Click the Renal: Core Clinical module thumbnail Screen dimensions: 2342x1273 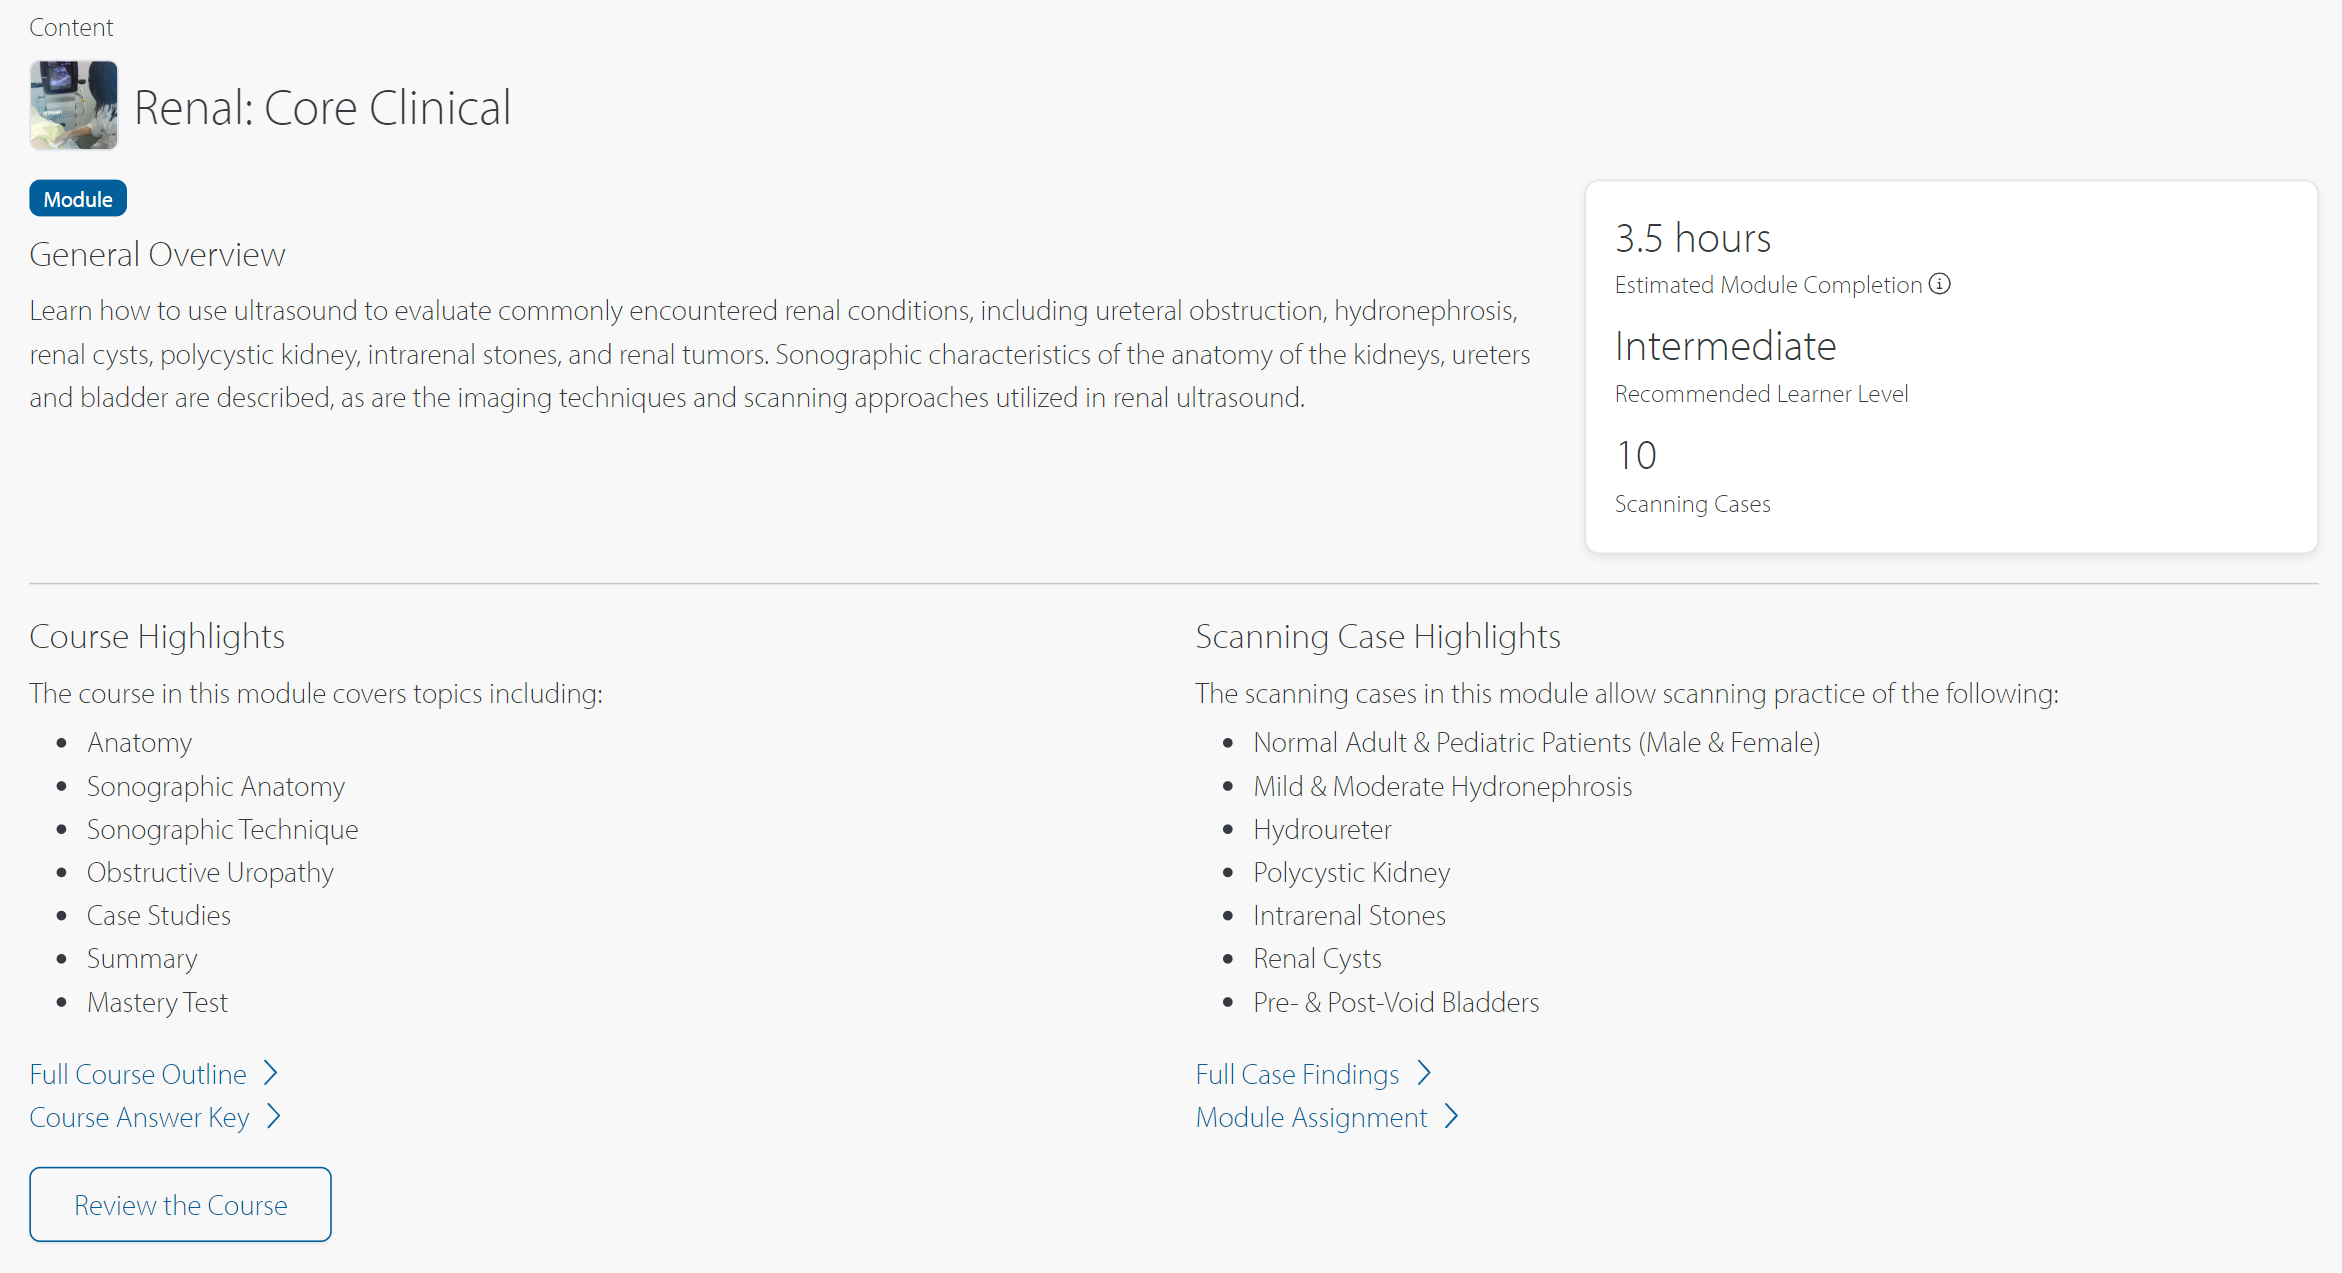tap(74, 105)
